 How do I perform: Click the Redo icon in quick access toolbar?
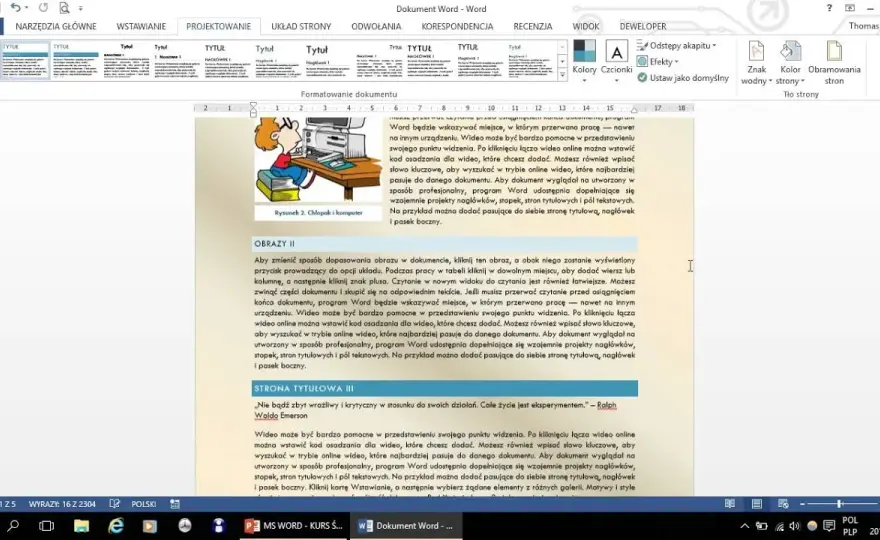click(43, 8)
